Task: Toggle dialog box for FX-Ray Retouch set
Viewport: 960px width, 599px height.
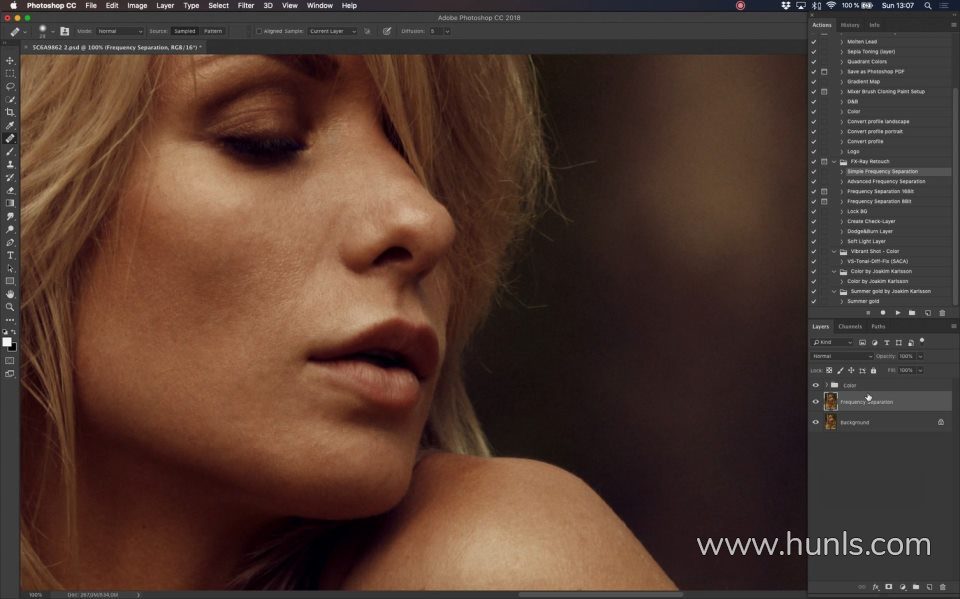Action: 824,162
